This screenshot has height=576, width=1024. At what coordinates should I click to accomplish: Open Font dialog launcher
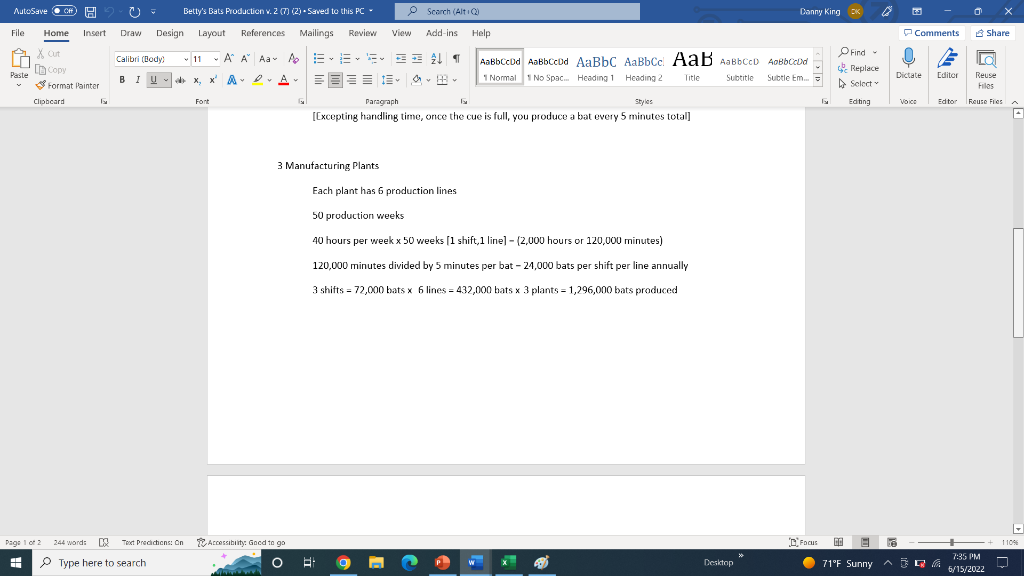click(301, 102)
